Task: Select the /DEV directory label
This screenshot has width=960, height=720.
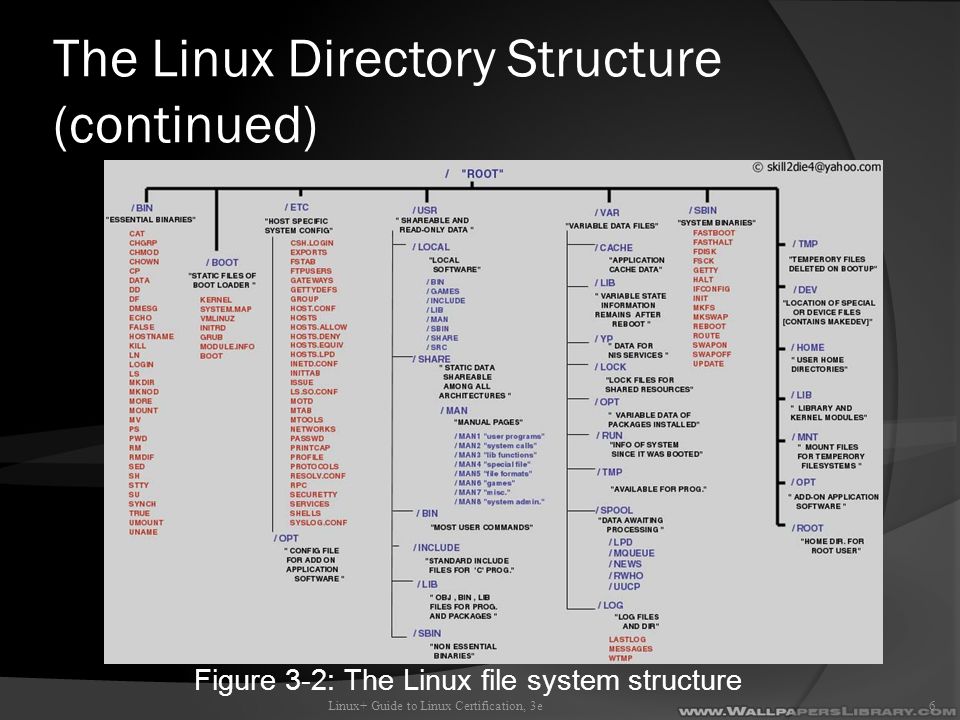Action: (x=804, y=290)
